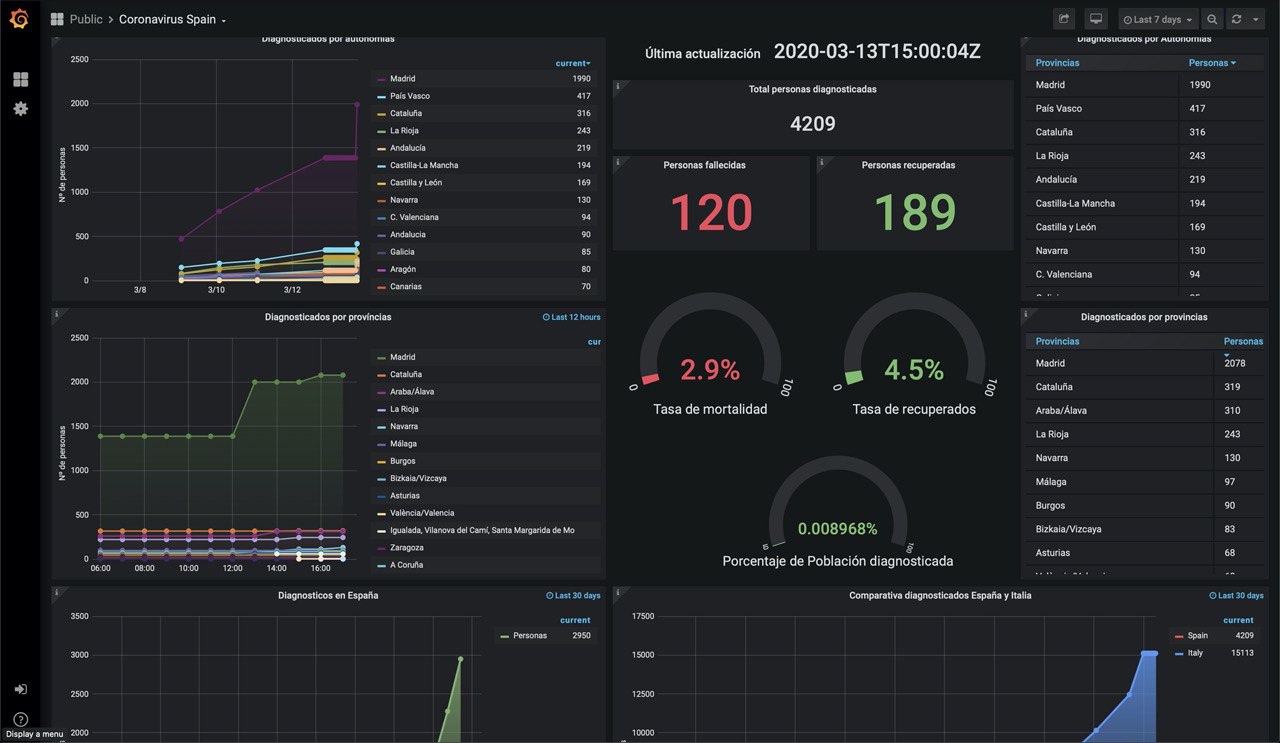Toggle País Vasco series in autonomías legend
This screenshot has height=743, width=1280.
point(410,96)
